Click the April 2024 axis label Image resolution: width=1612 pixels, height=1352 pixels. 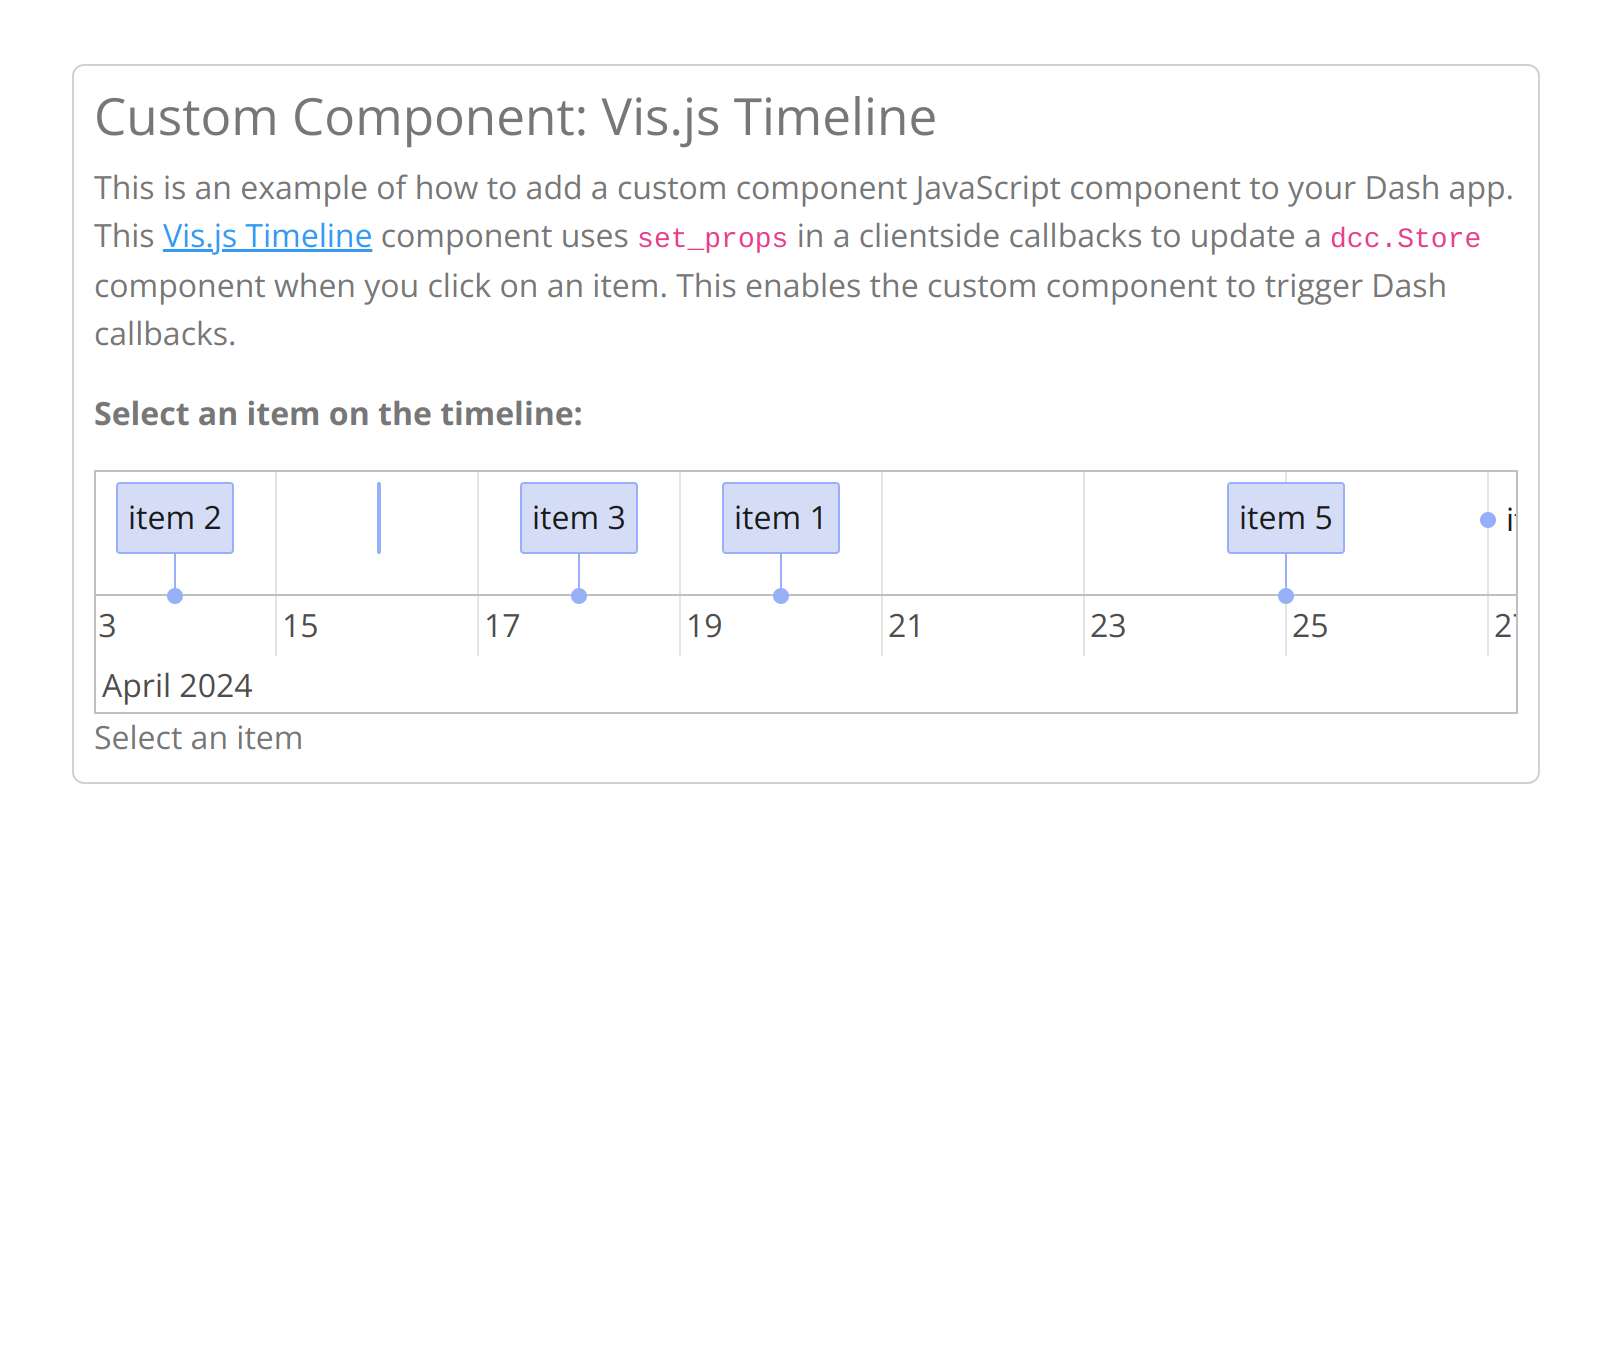pyautogui.click(x=177, y=686)
